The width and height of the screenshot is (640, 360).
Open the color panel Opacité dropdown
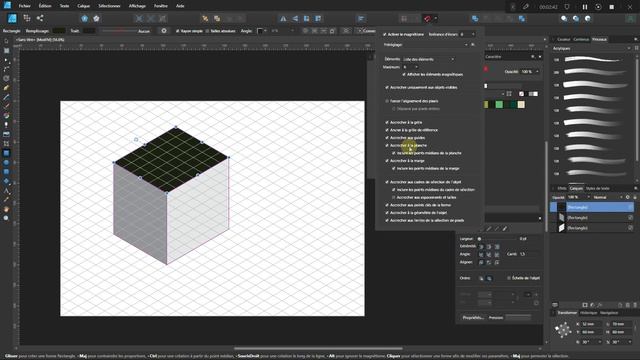530,72
